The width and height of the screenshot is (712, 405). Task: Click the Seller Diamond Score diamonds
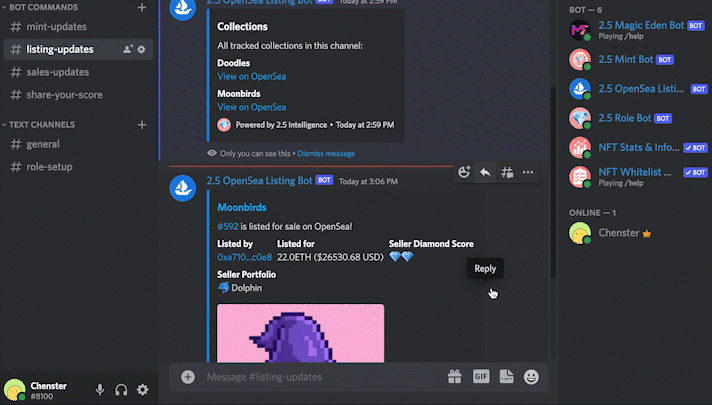coord(401,257)
